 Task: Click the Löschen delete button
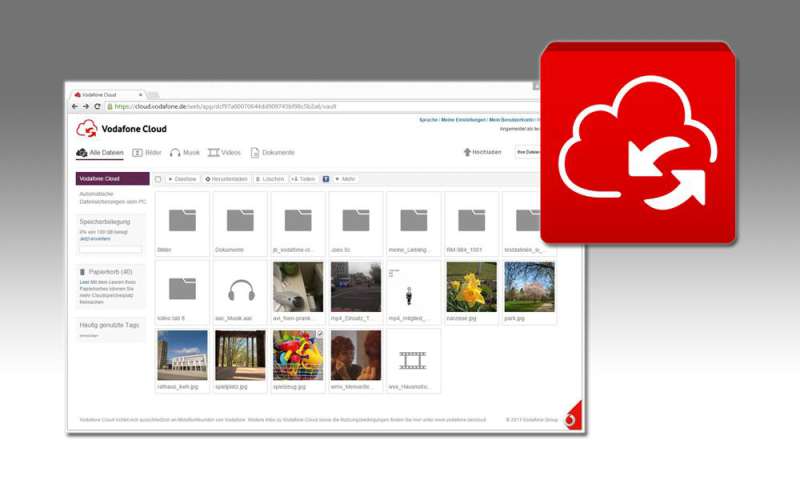270,179
